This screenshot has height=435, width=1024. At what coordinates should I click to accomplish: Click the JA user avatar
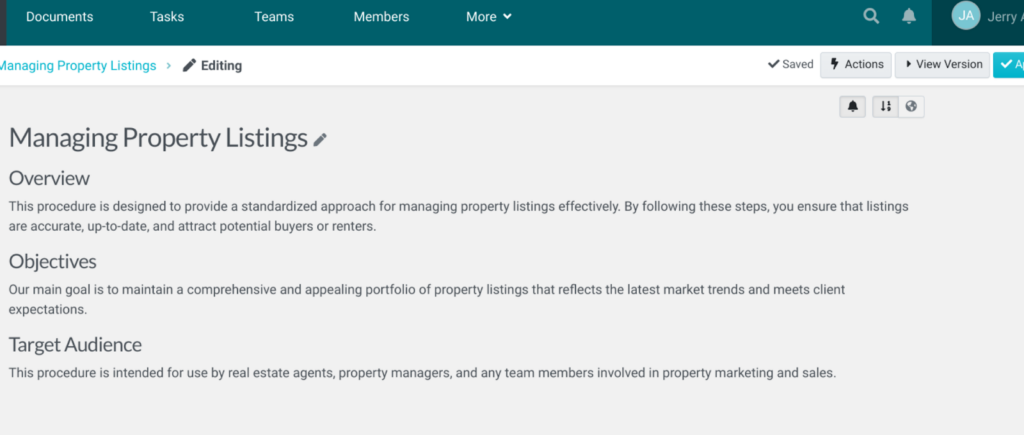click(966, 16)
